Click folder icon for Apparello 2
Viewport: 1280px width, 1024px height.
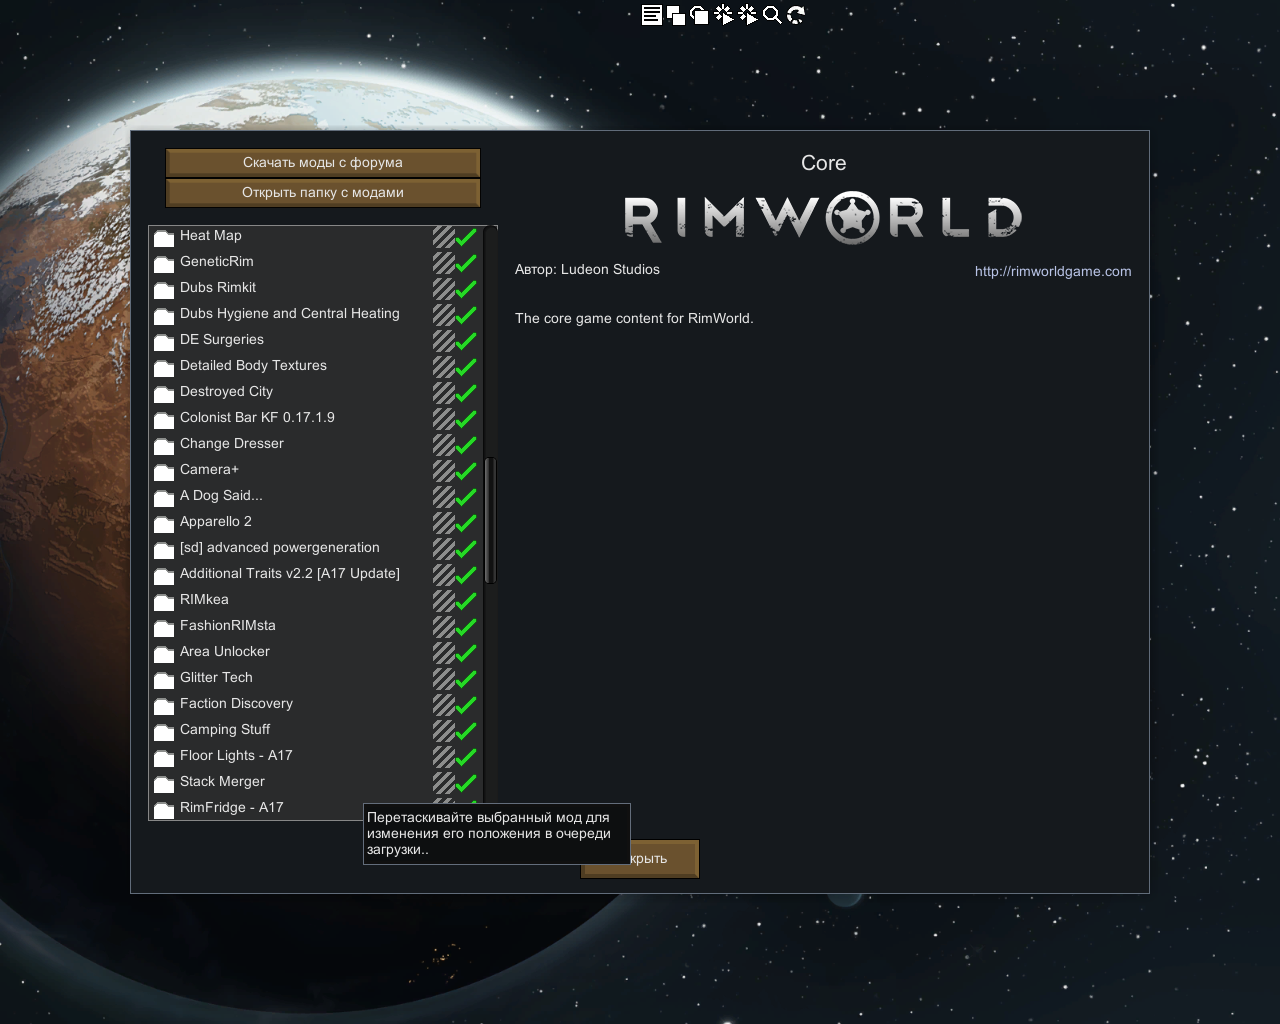[164, 524]
